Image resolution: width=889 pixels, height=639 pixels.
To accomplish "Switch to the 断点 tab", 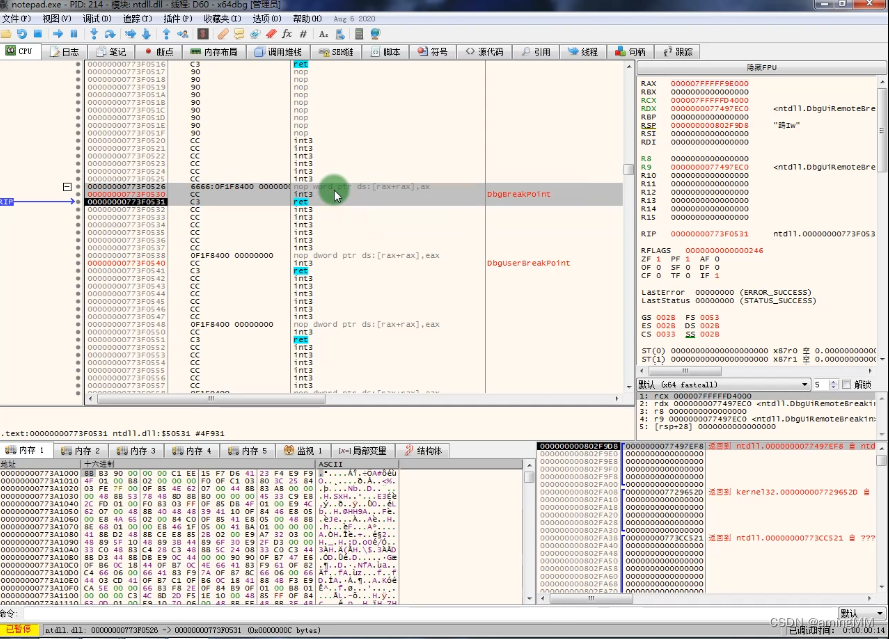I will [x=159, y=52].
